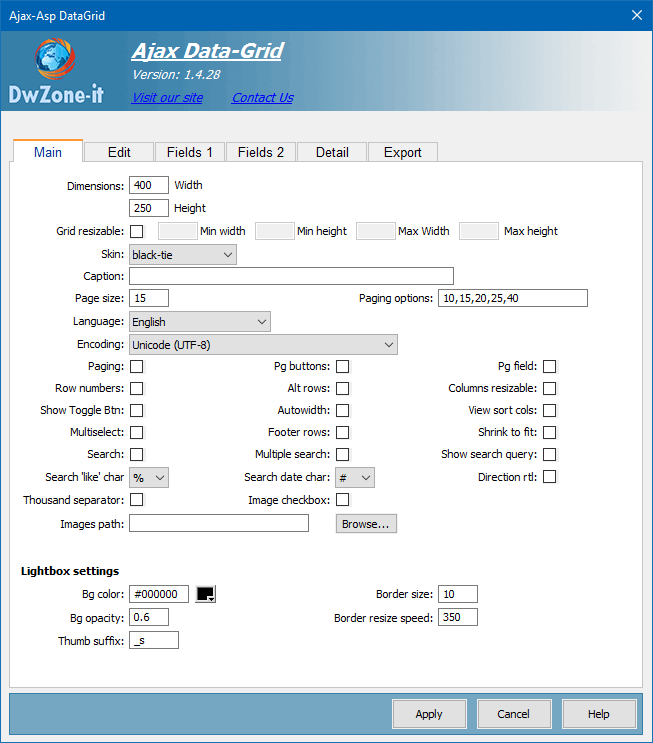
Task: Open the Skin dropdown showing black-tie
Action: tap(182, 255)
